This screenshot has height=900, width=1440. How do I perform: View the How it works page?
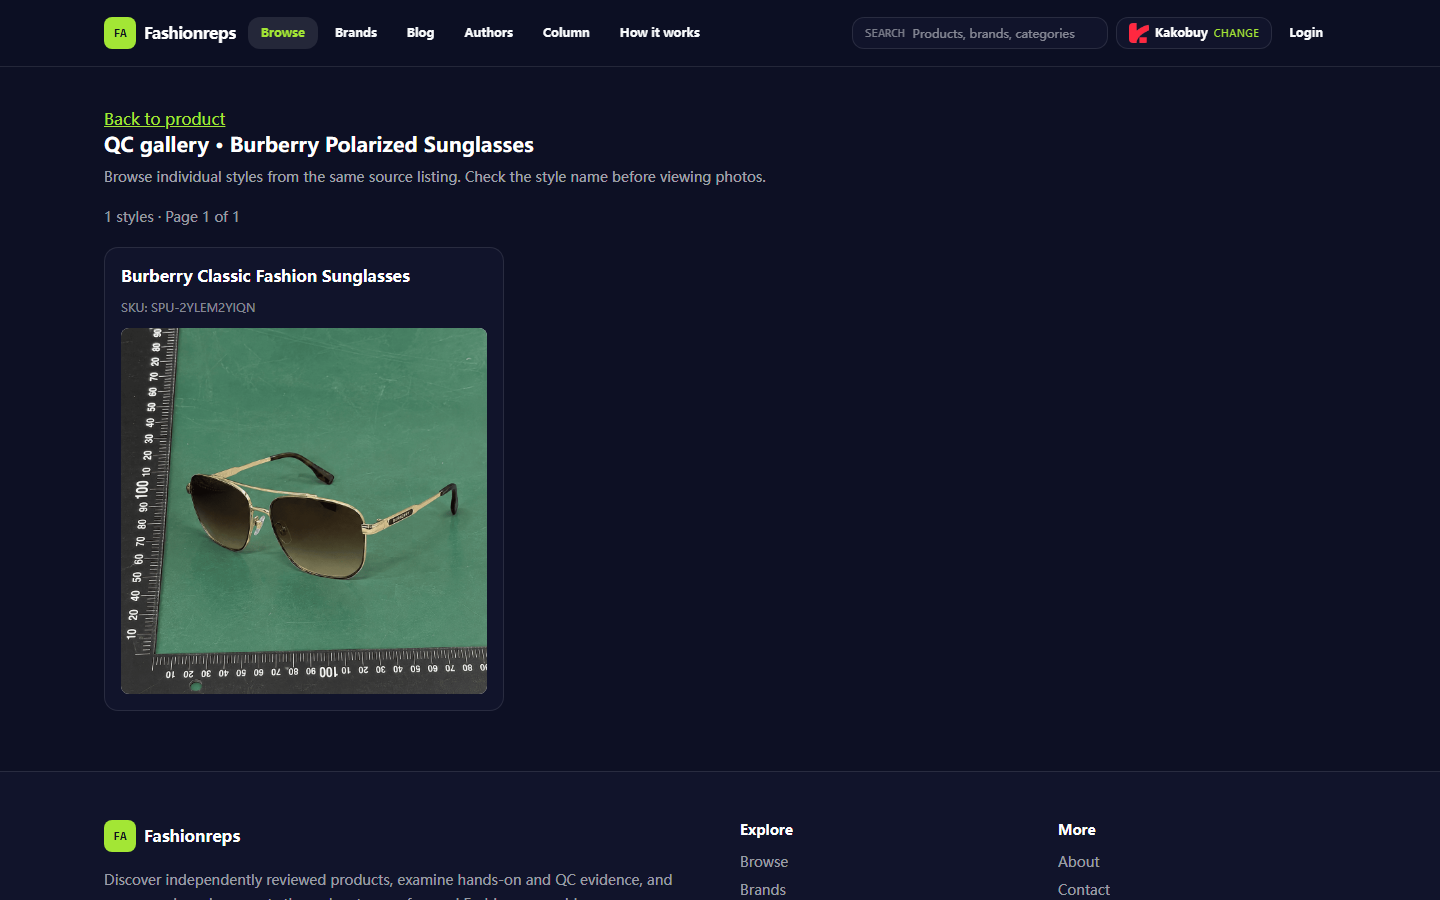click(660, 33)
